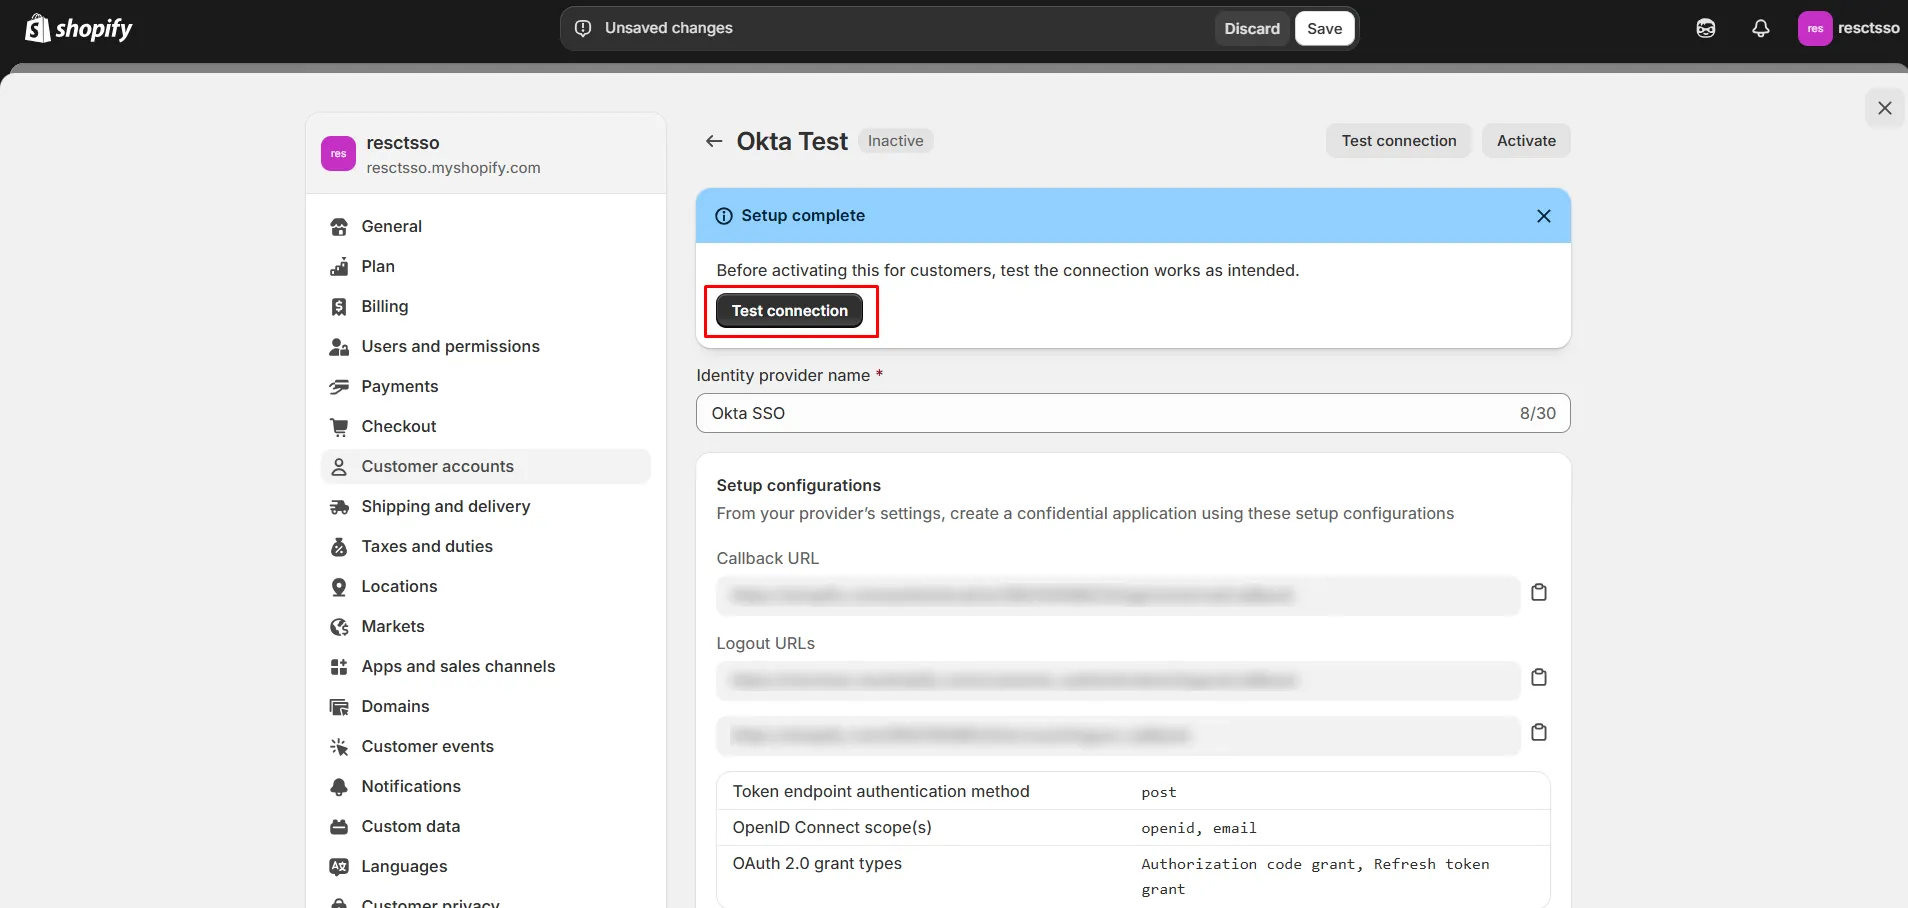Viewport: 1908px width, 908px height.
Task: Select the 'post' authentication method value
Action: pos(1159,792)
